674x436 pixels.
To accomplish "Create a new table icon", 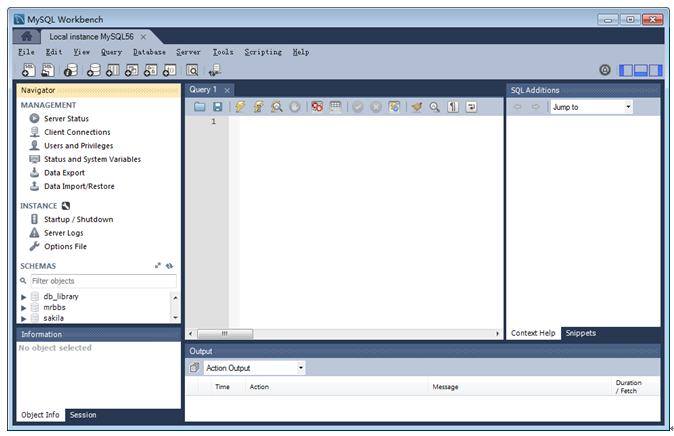I will click(113, 70).
